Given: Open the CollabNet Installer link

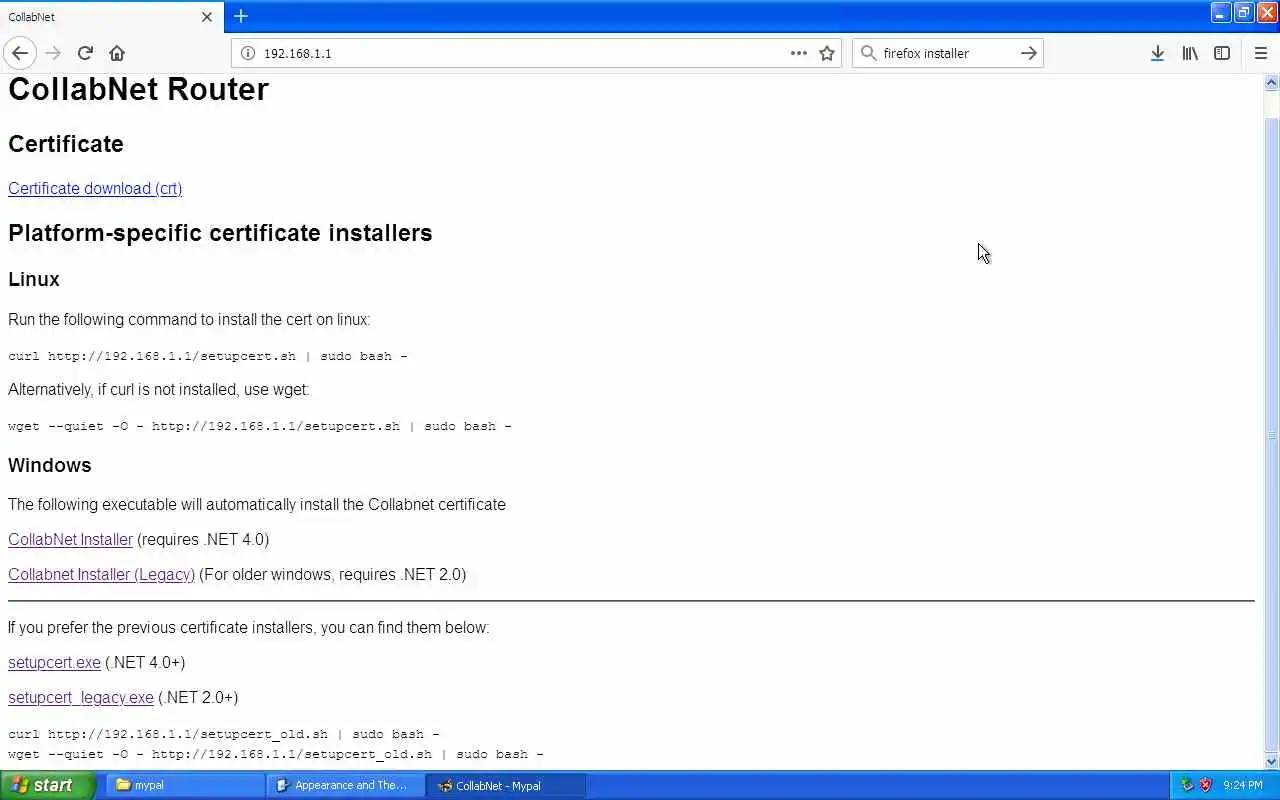Looking at the screenshot, I should [70, 539].
